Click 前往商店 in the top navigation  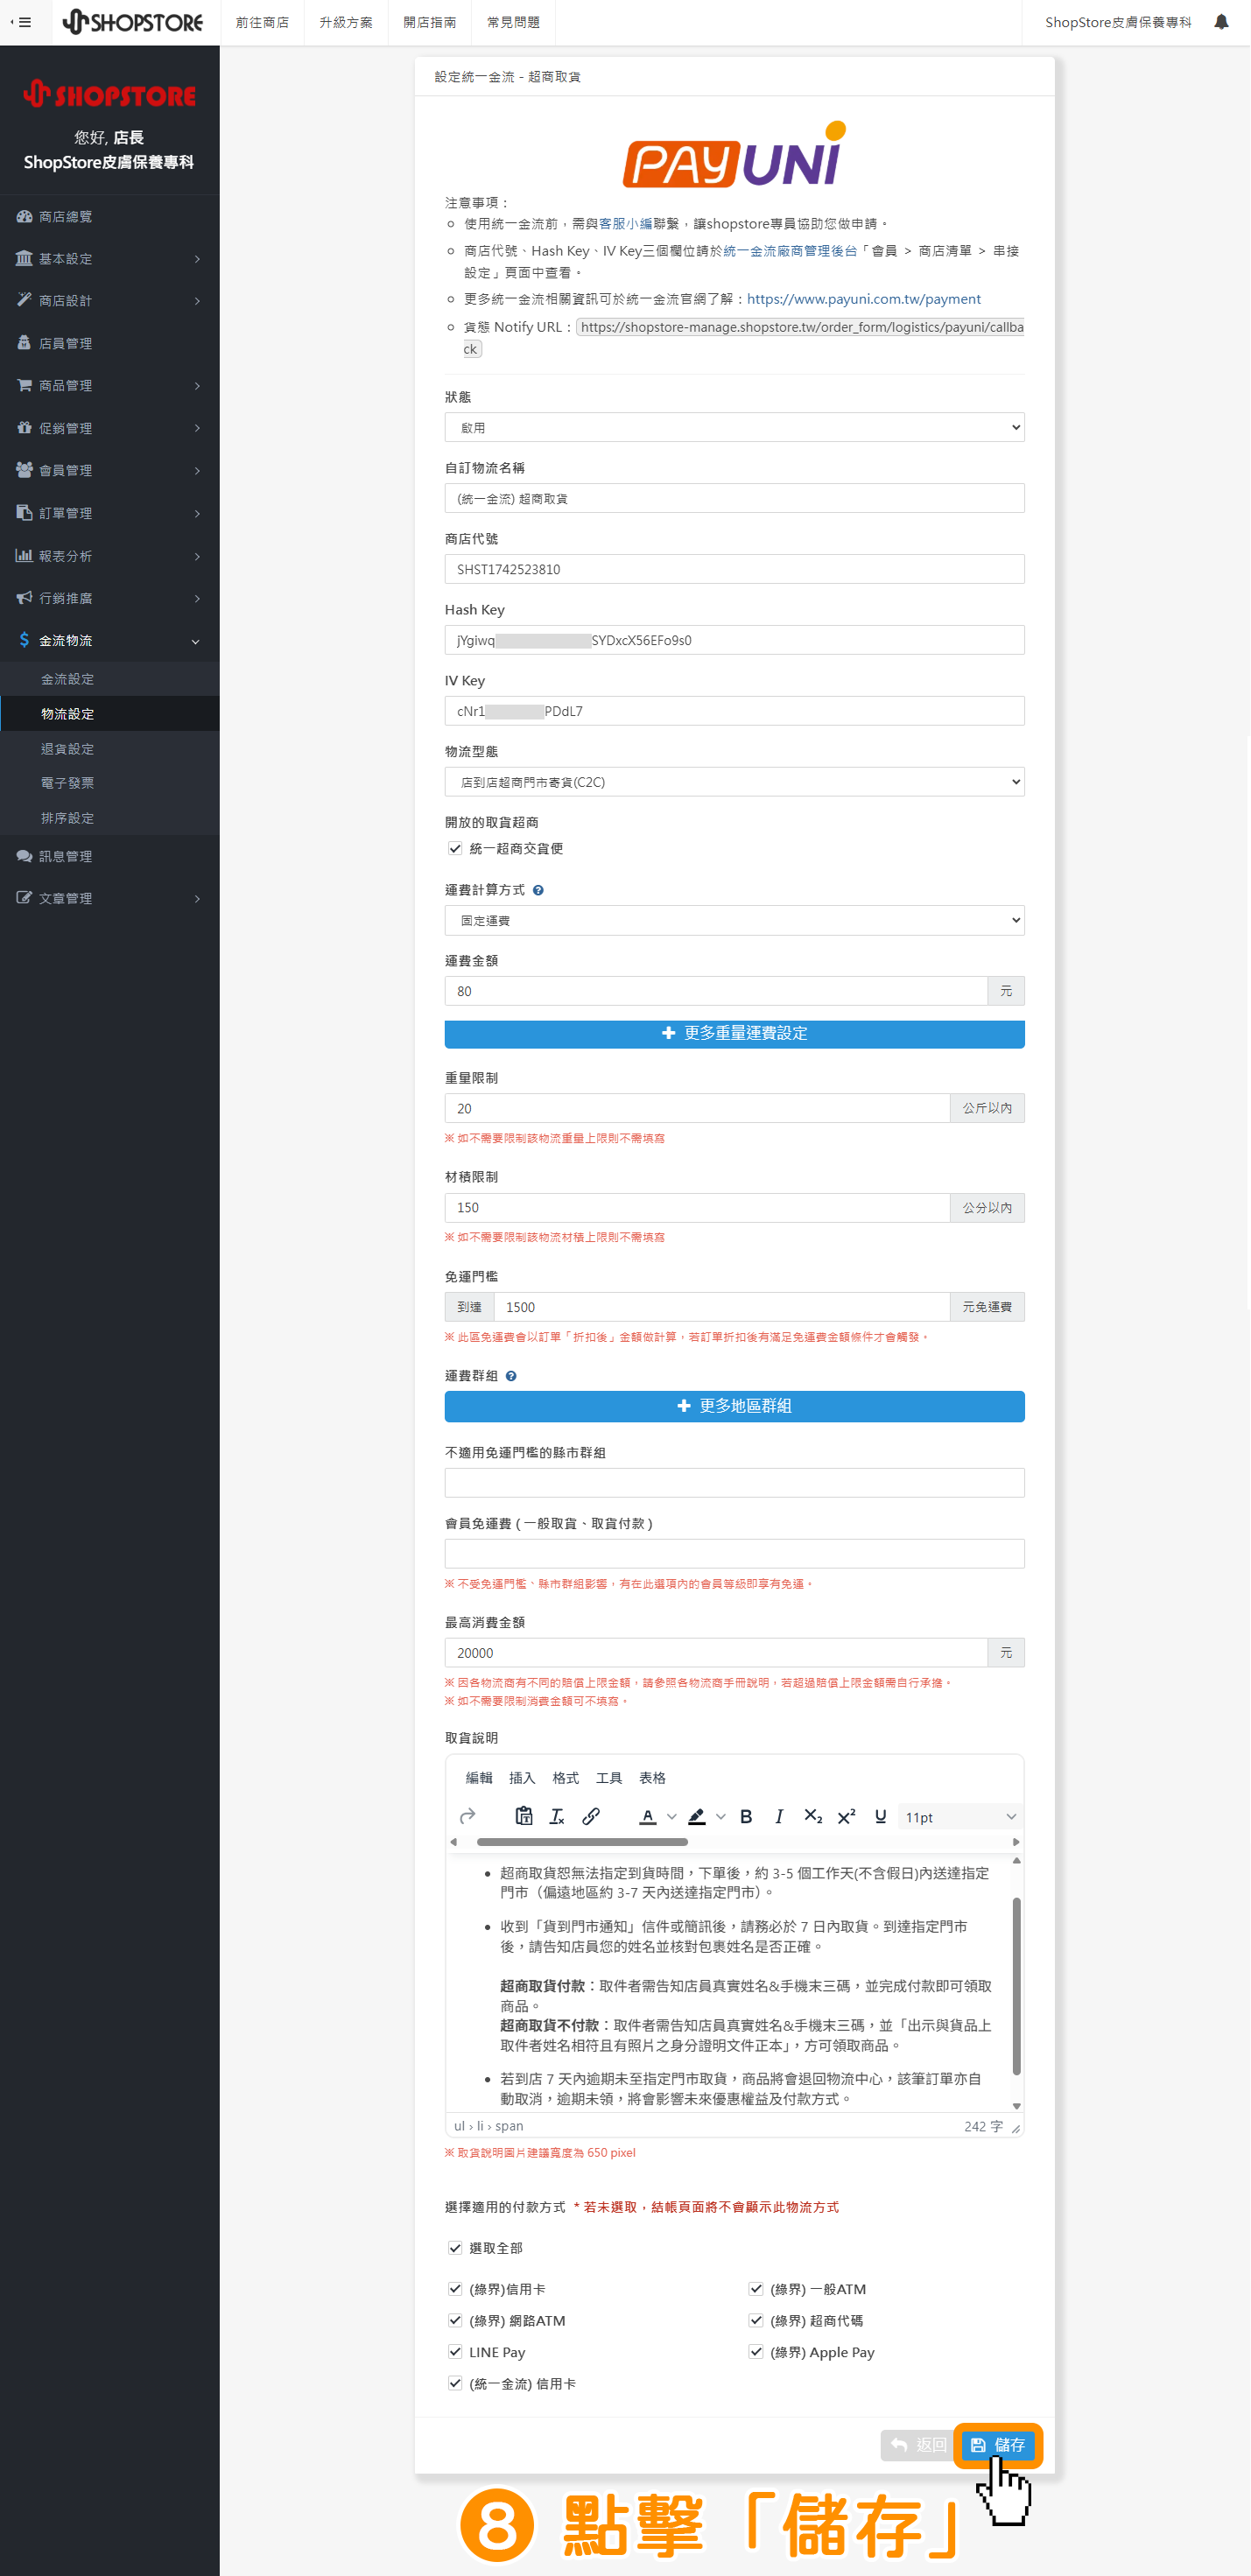click(x=262, y=22)
